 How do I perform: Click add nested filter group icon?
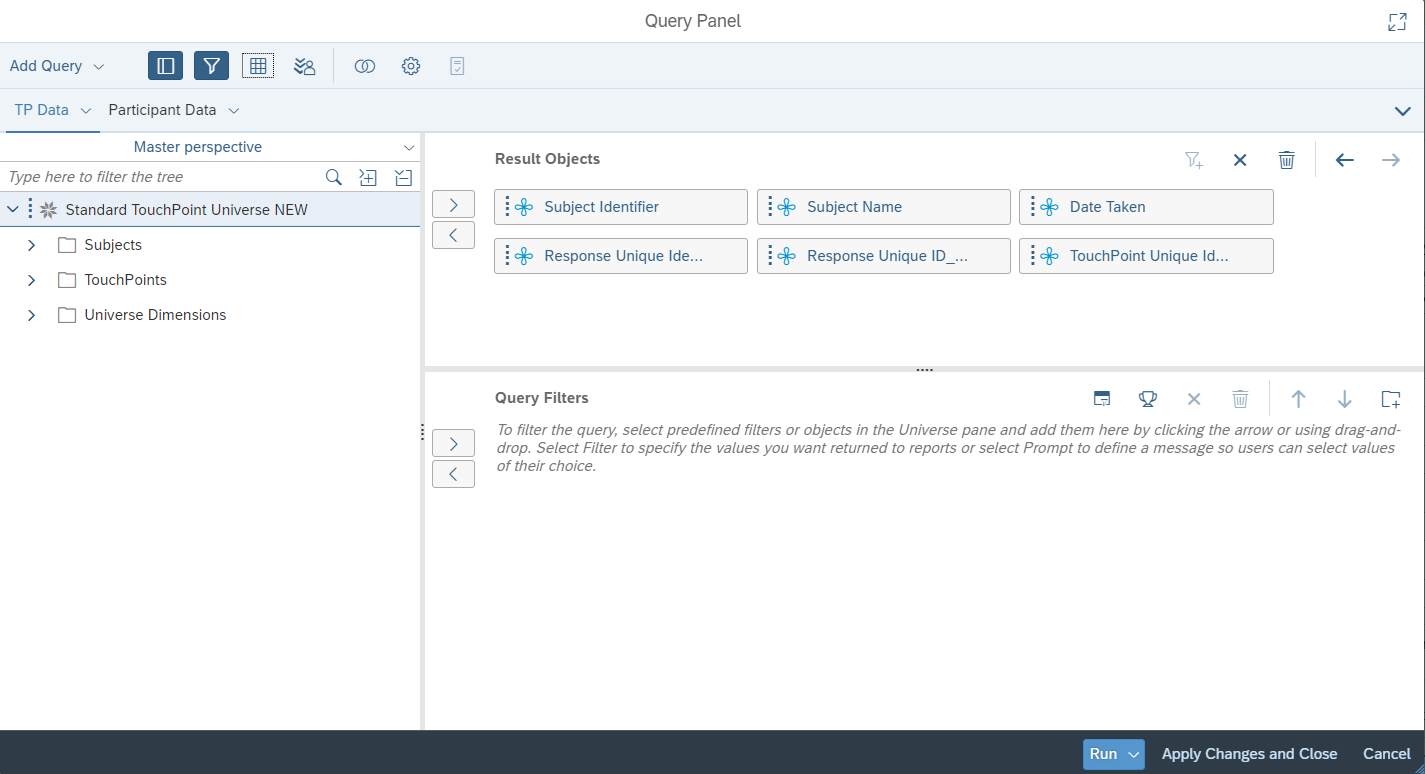click(1391, 399)
